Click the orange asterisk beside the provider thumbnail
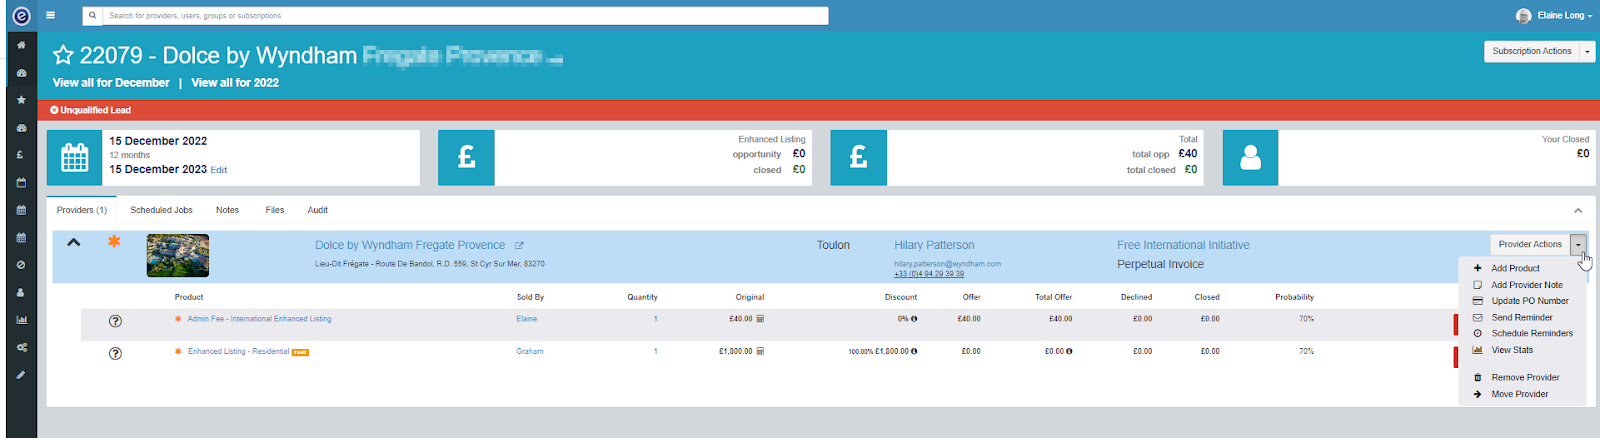 114,242
